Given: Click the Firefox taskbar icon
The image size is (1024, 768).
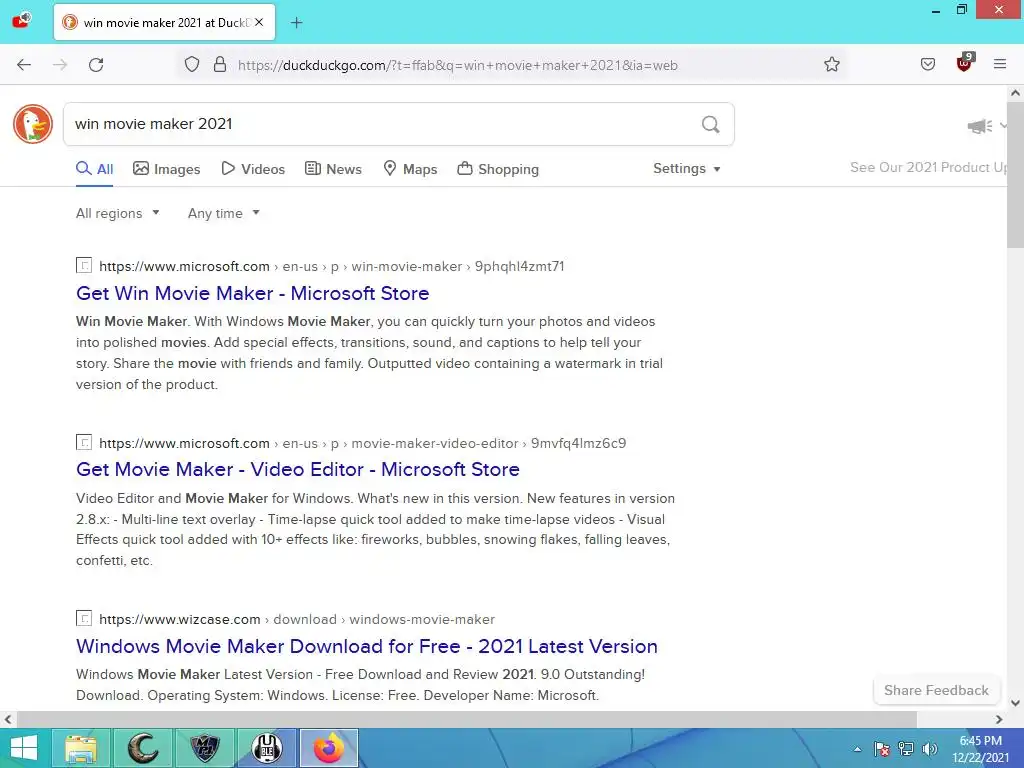Looking at the screenshot, I should [329, 748].
